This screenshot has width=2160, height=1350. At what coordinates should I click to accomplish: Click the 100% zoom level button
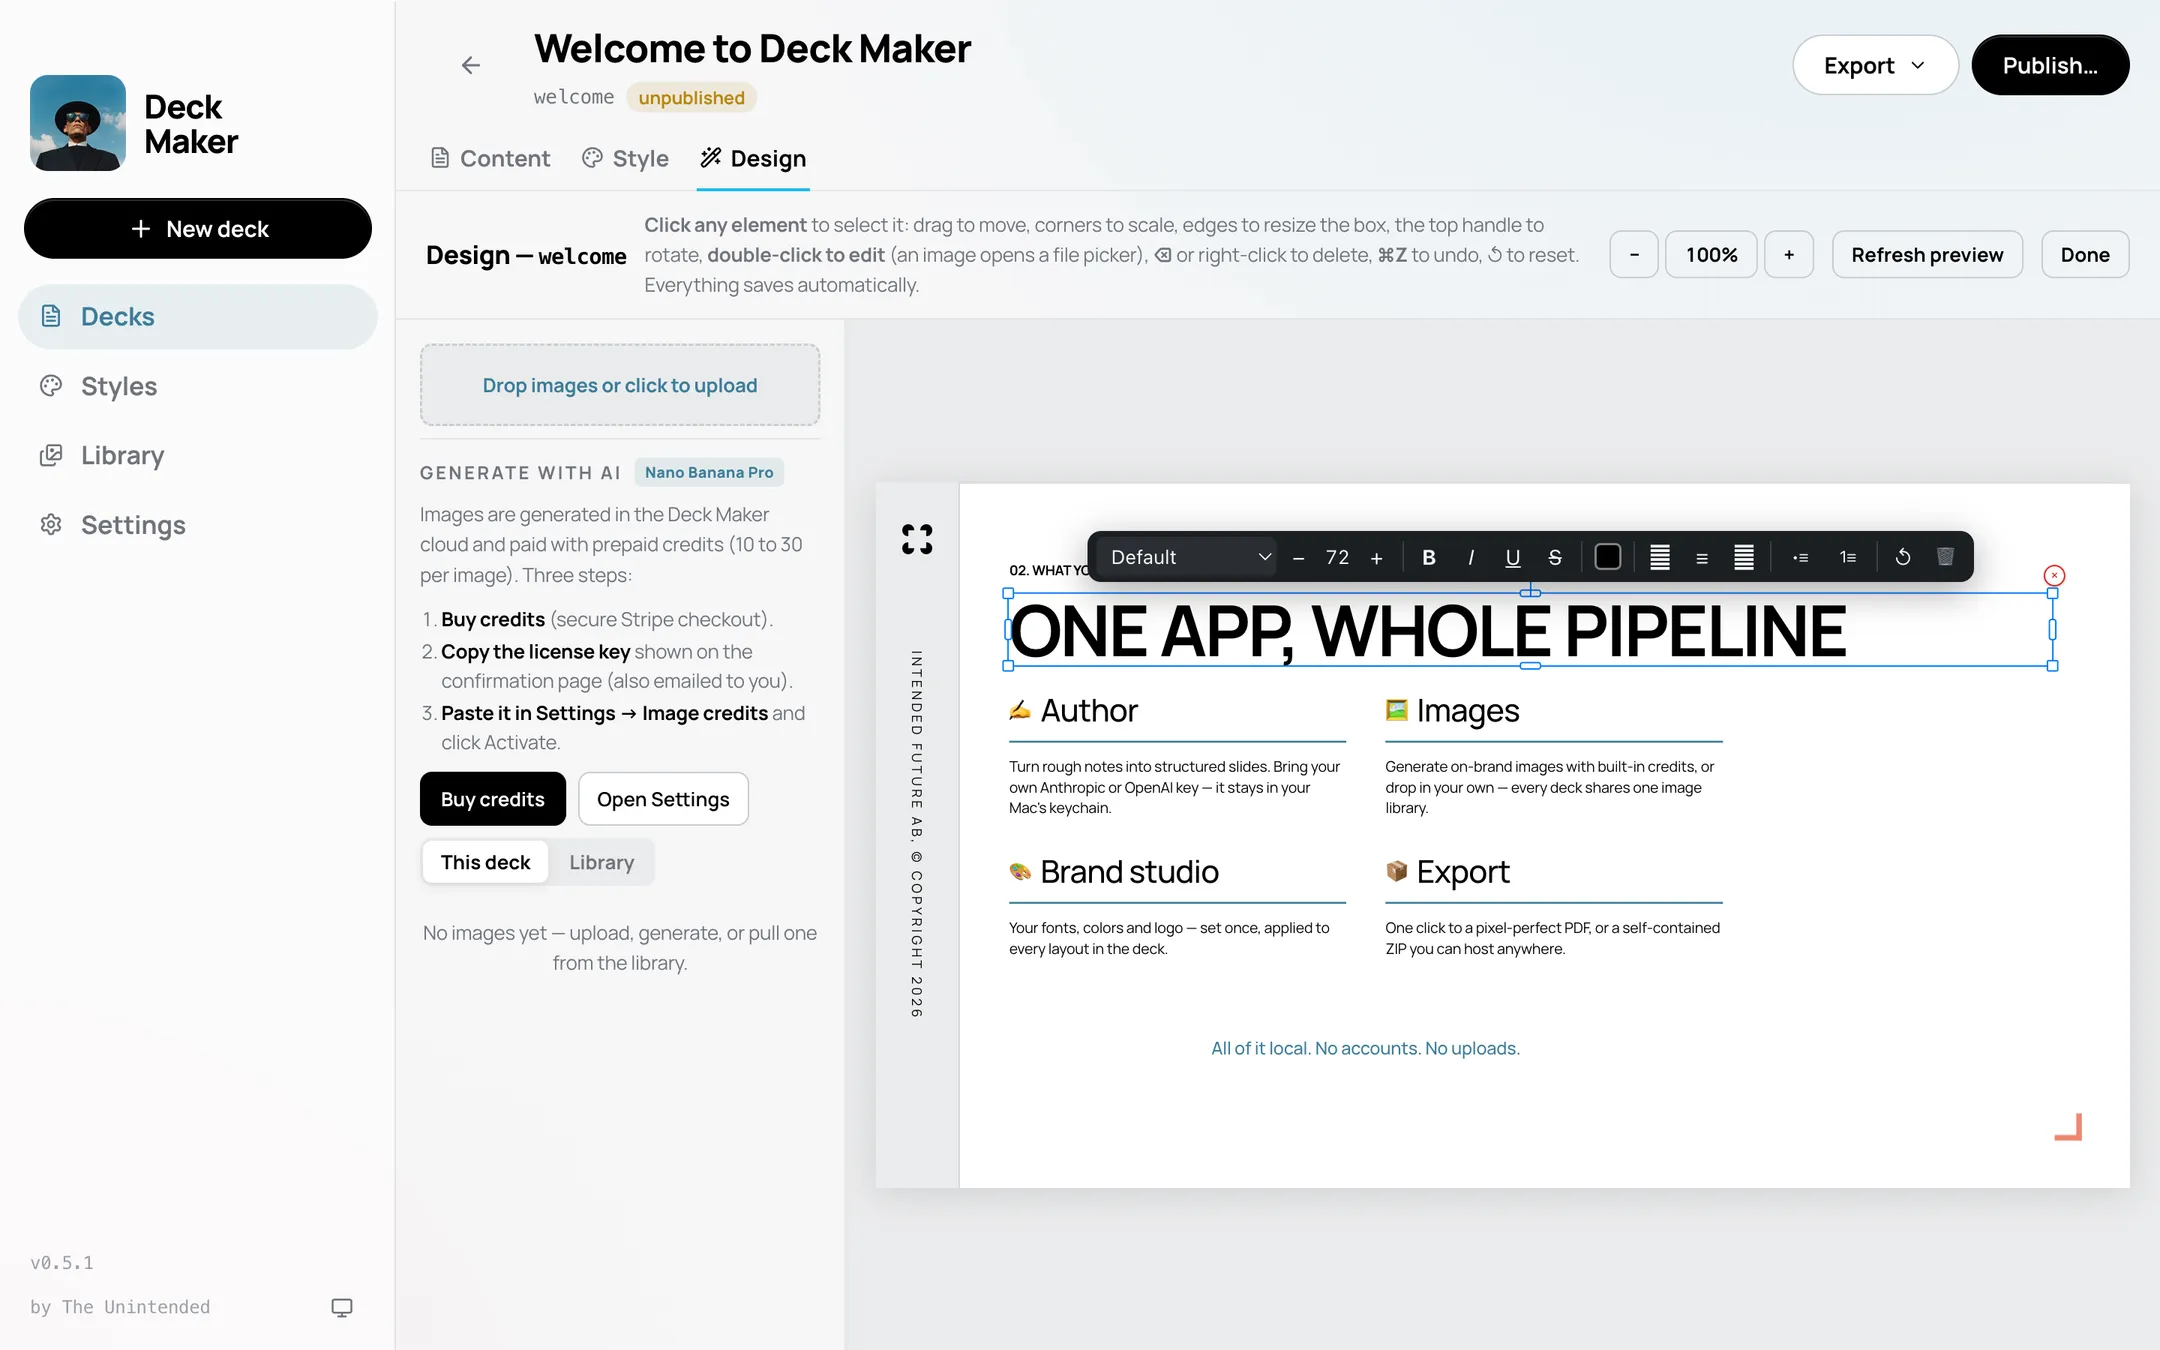tap(1711, 254)
